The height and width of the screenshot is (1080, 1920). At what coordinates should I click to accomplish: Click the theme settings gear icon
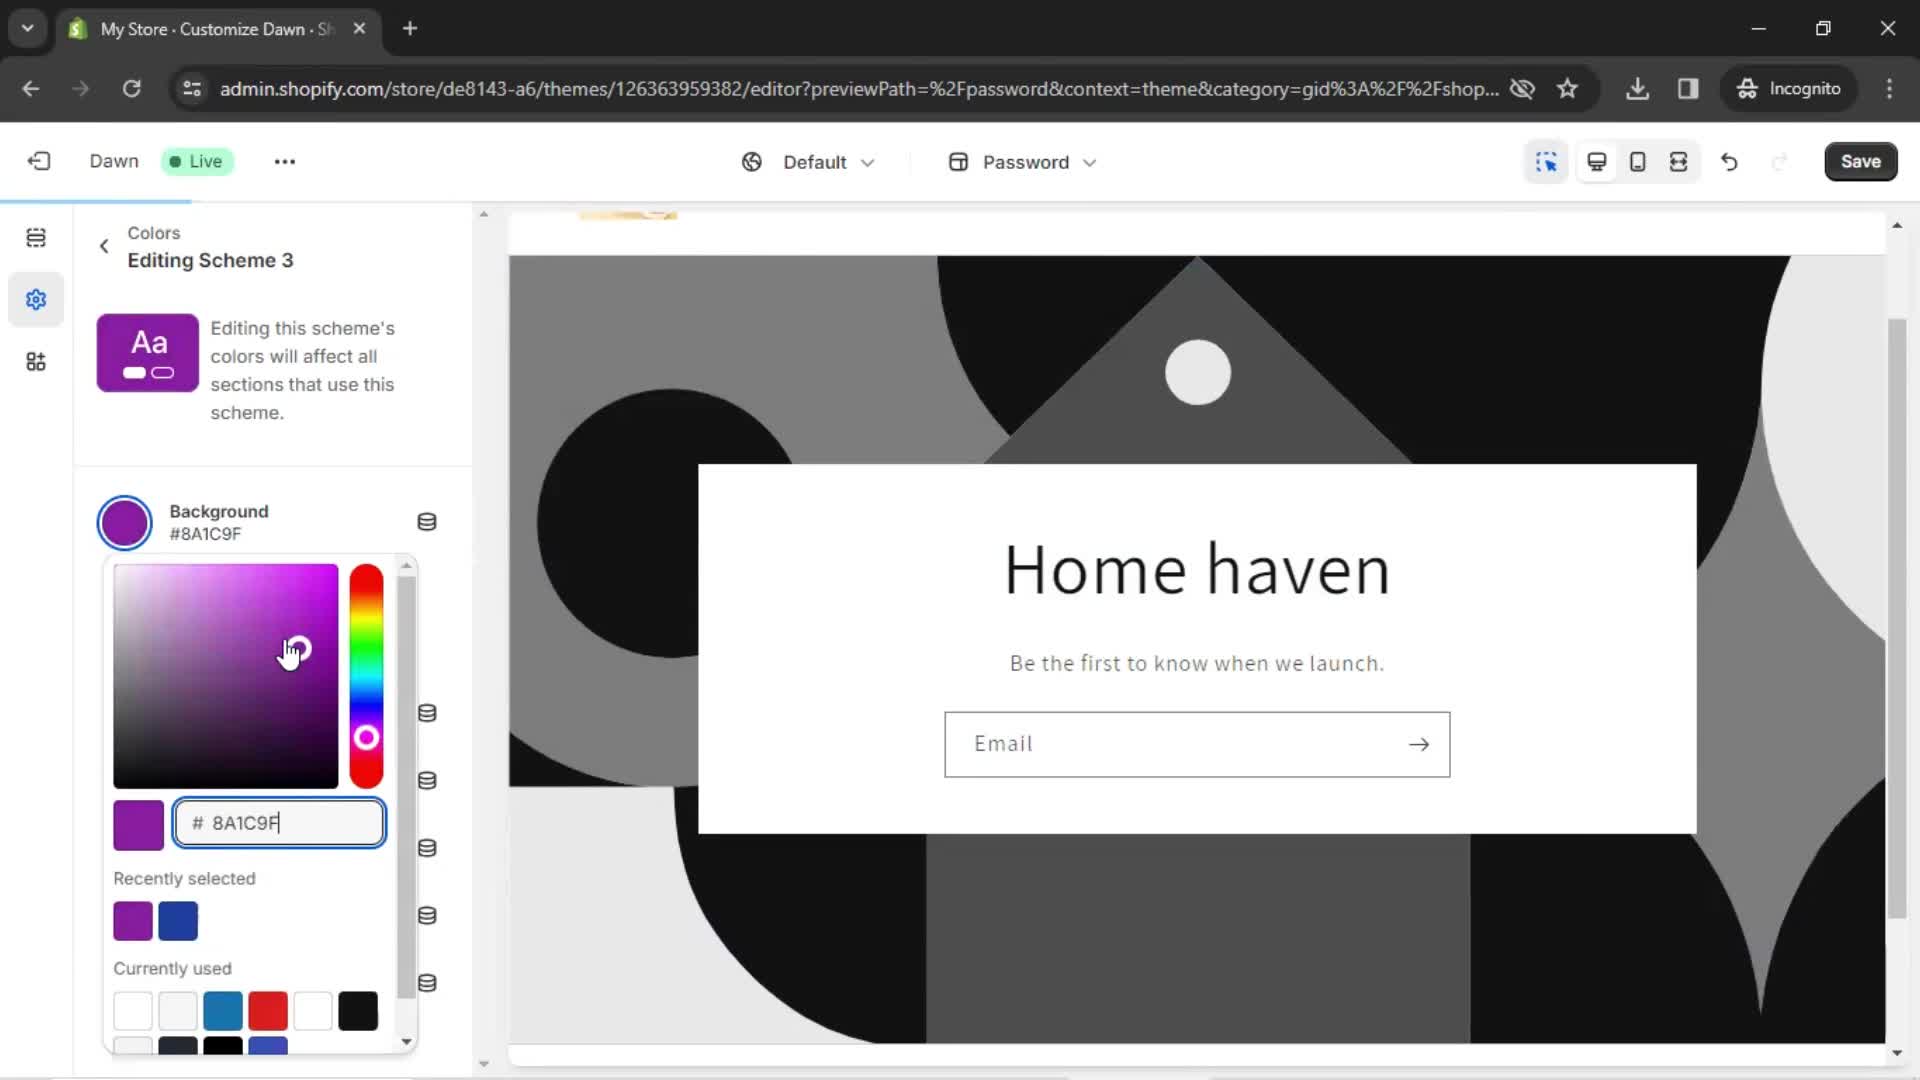pyautogui.click(x=36, y=299)
